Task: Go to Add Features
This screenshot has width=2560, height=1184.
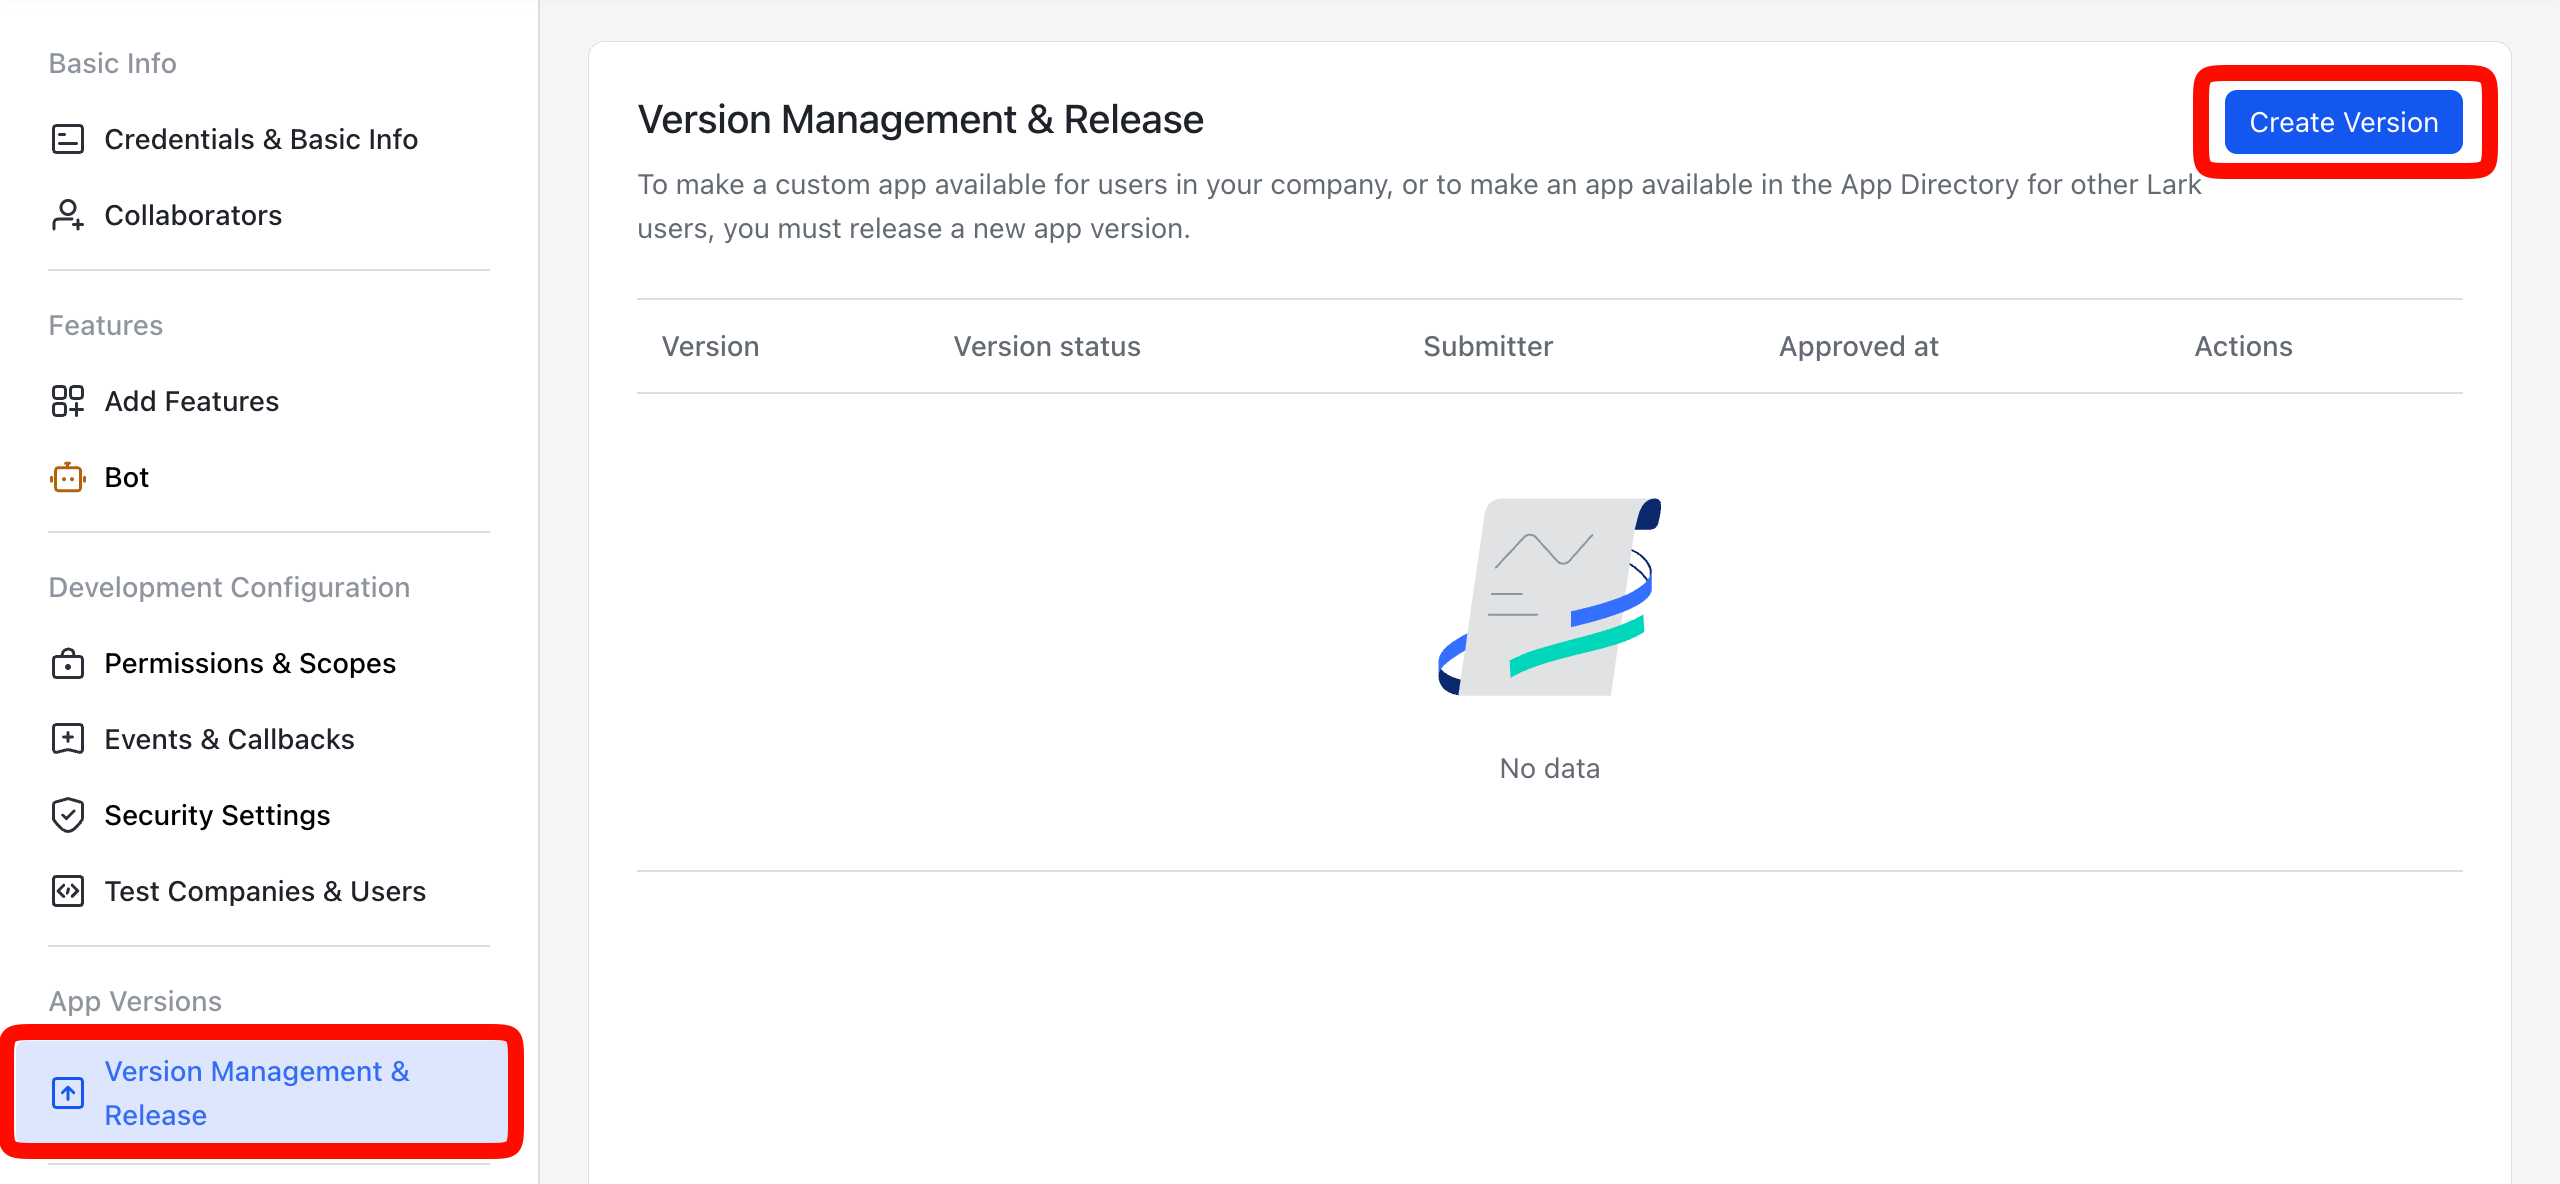Action: coord(191,401)
